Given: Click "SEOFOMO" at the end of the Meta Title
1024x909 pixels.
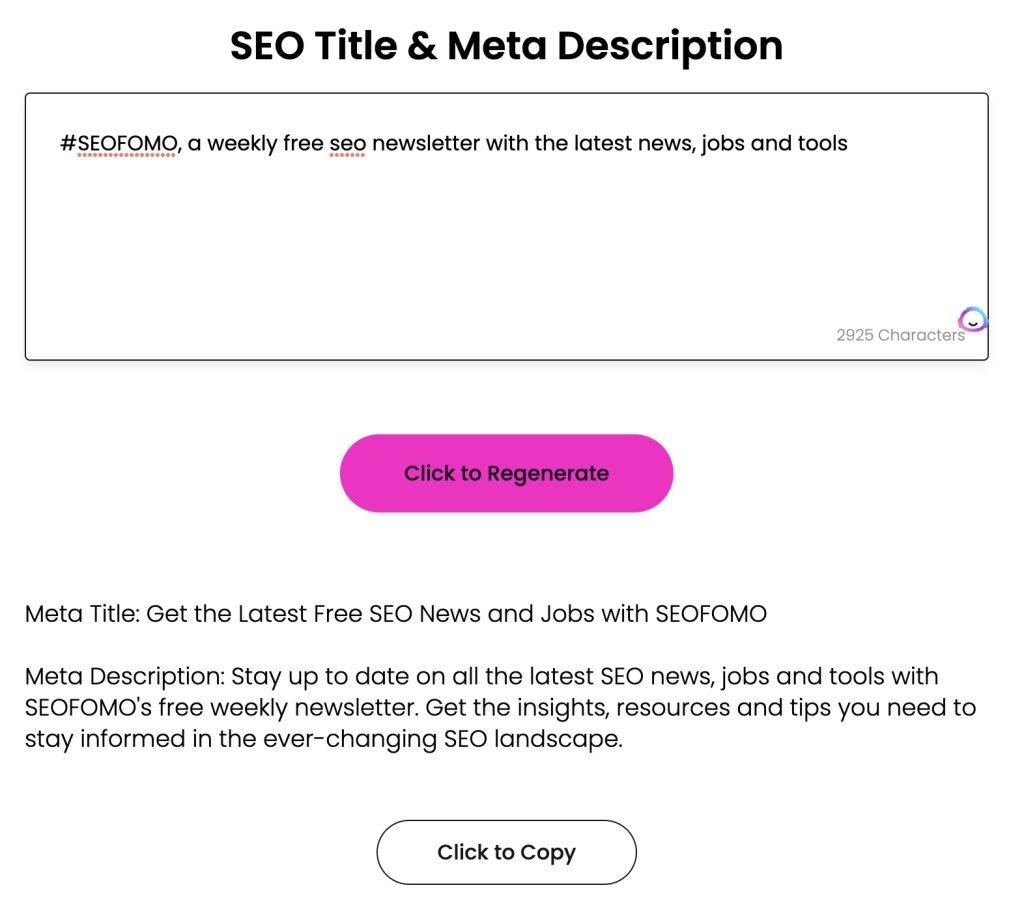Looking at the screenshot, I should [x=711, y=614].
